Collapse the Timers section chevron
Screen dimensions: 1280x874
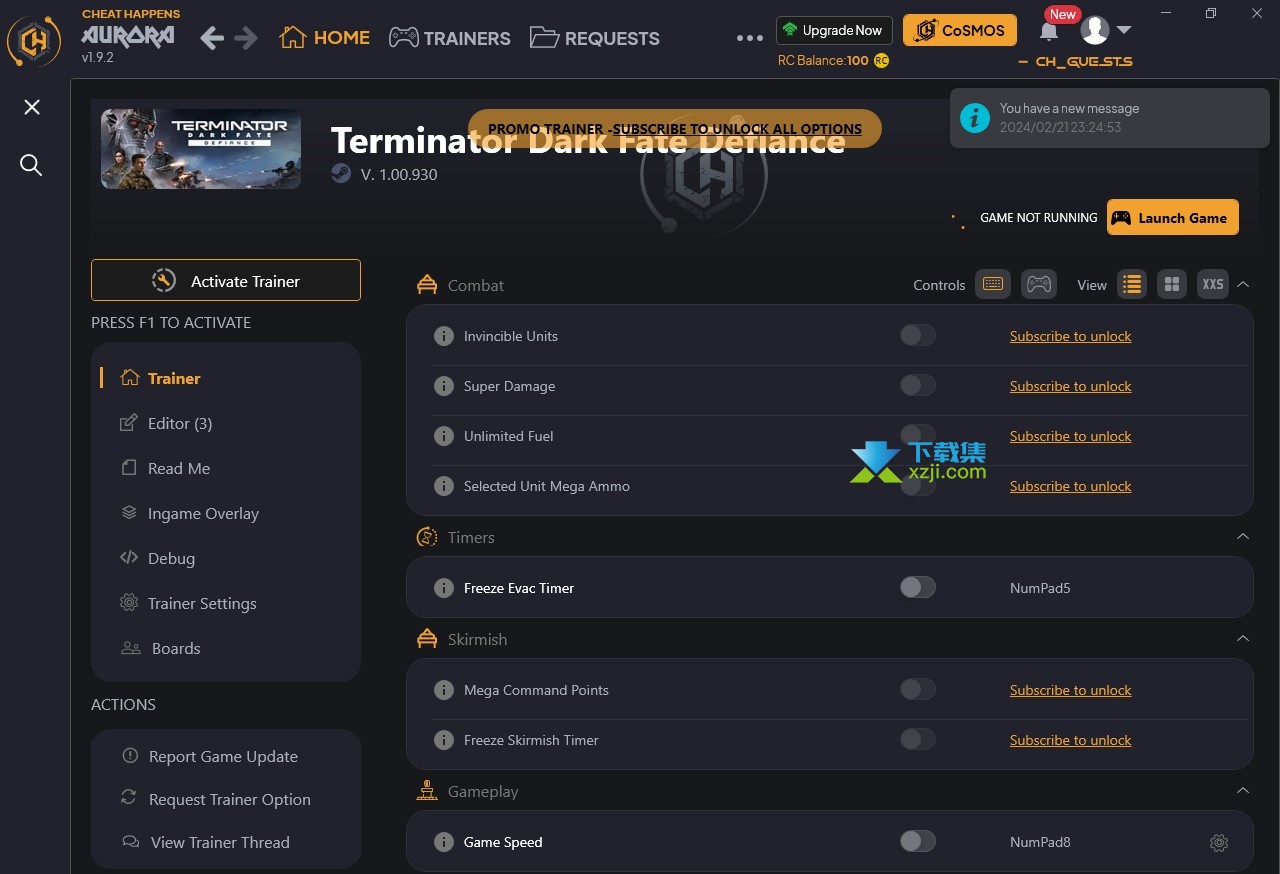coord(1243,537)
